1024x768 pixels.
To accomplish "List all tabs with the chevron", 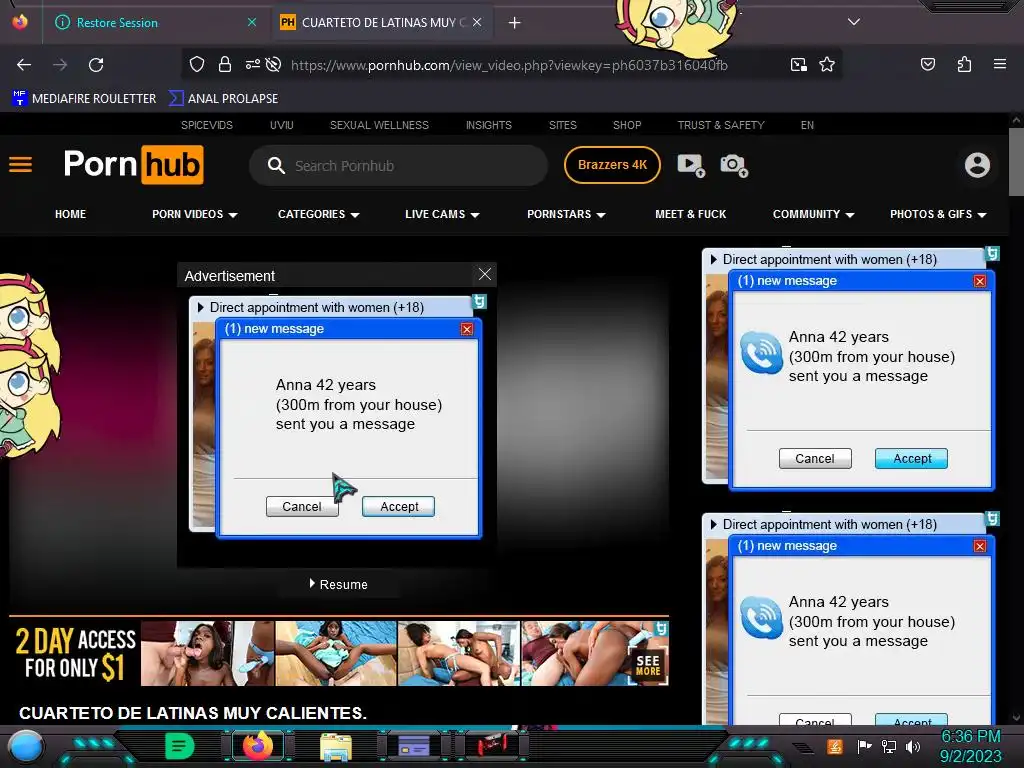I will 854,22.
